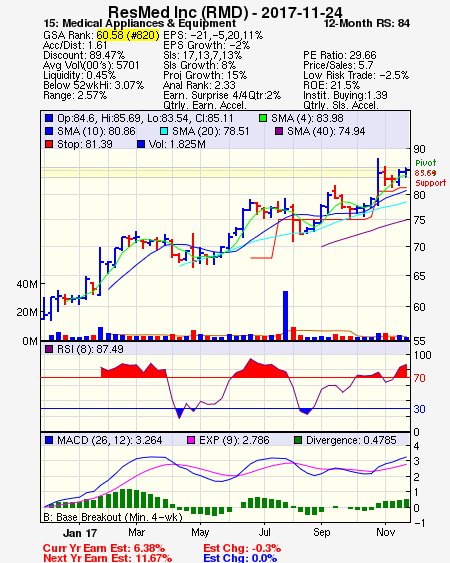Click the Range: 2.57% value

pos(75,96)
